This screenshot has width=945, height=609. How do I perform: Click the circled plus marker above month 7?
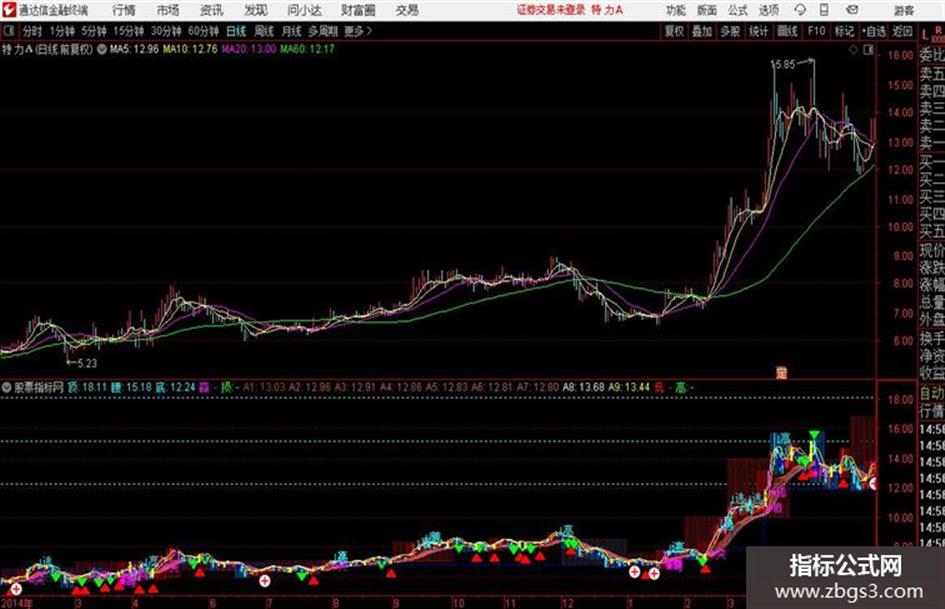[265, 581]
